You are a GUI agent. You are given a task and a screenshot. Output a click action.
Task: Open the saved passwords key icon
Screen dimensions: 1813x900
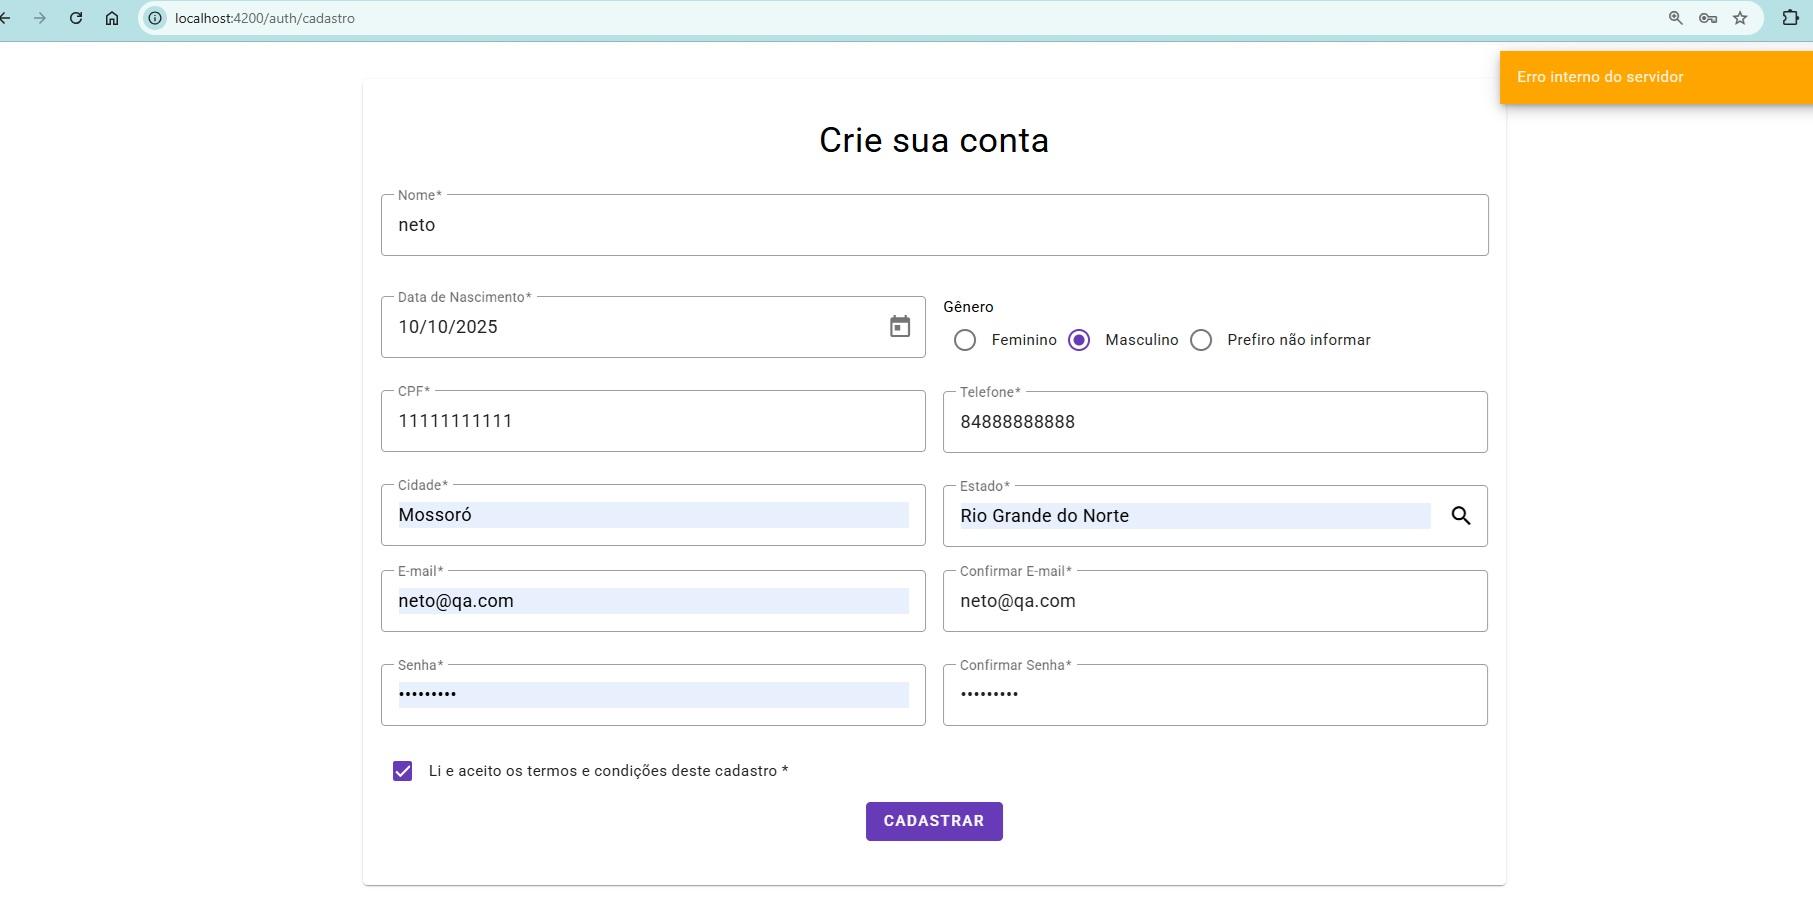pos(1706,17)
